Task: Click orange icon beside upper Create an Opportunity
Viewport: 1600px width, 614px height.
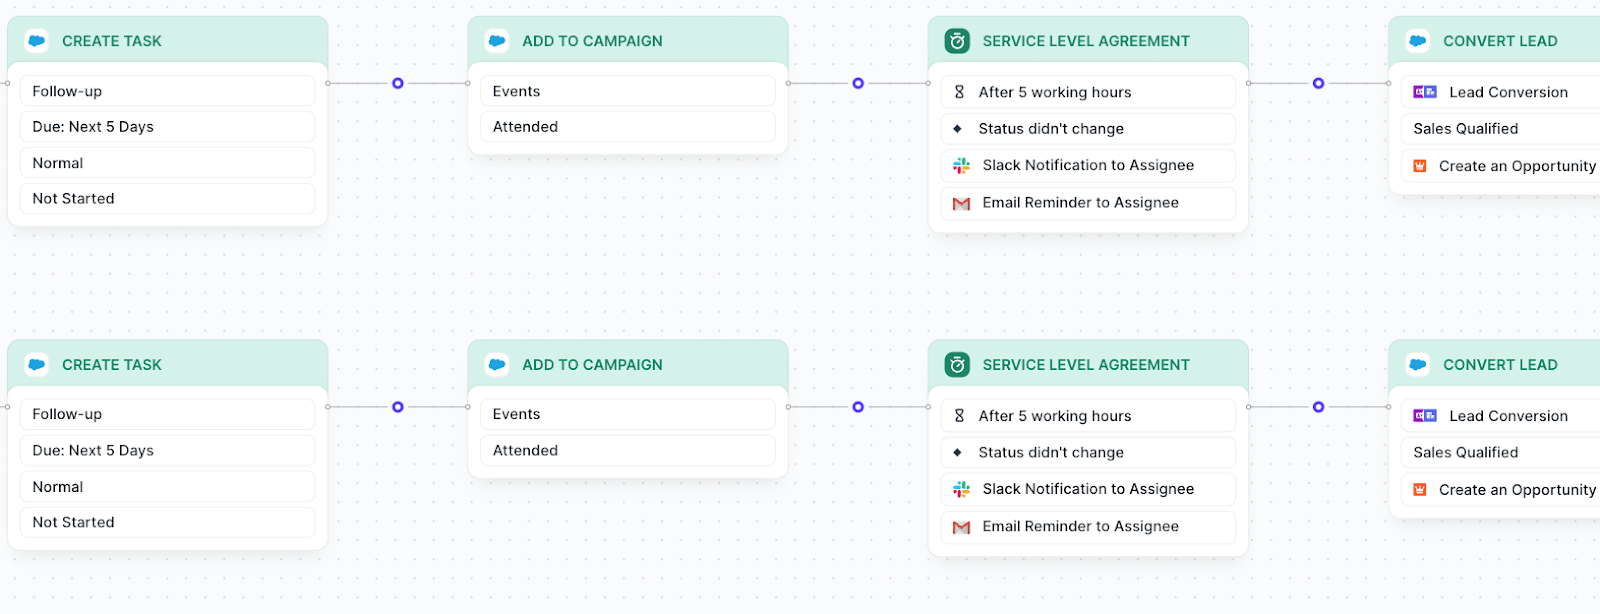Action: tap(1419, 166)
